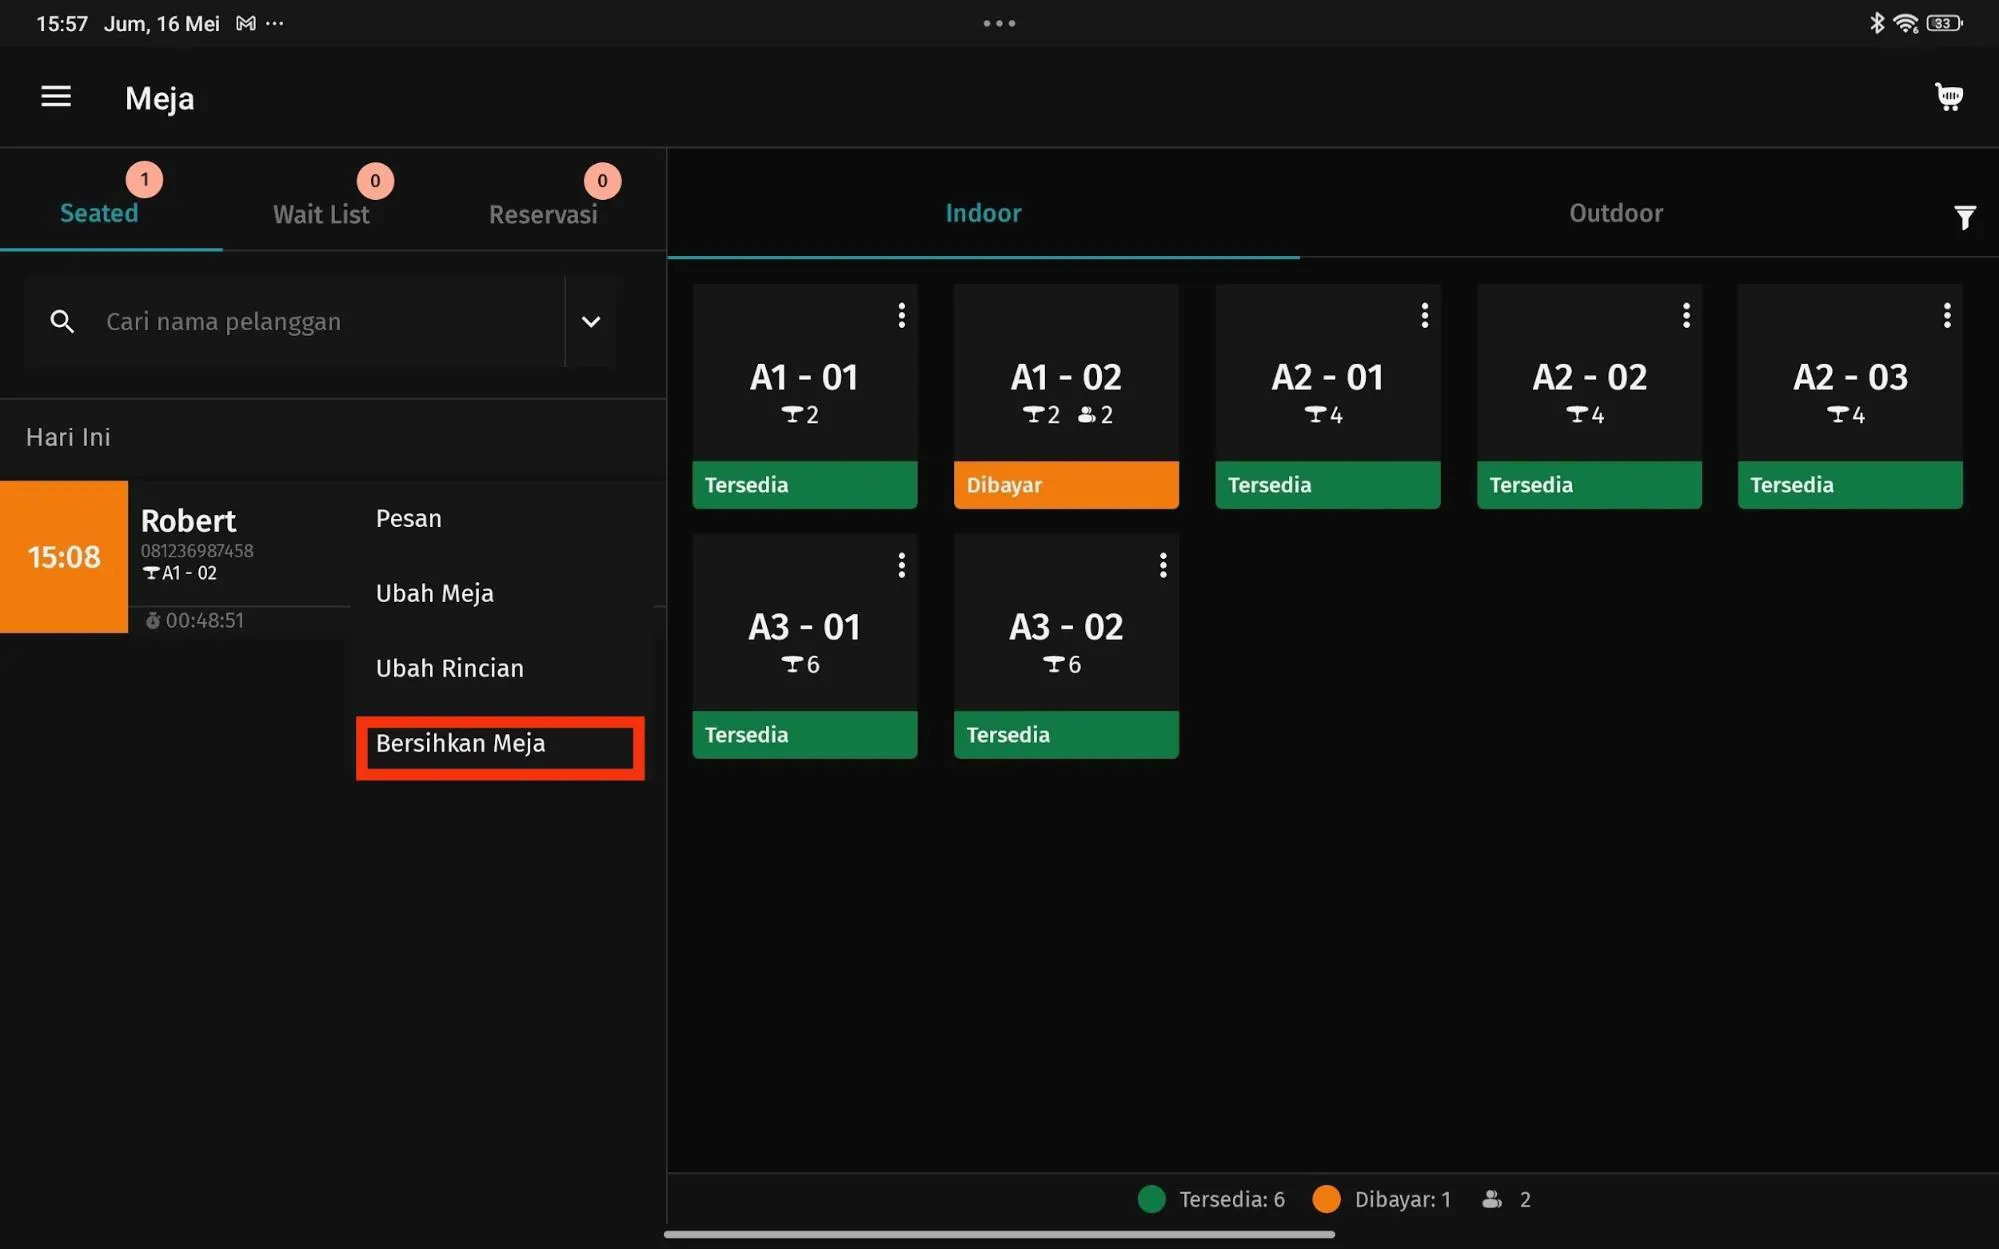Screen dimensions: 1999x1249
Task: Tap the battery indicator
Action: pyautogui.click(x=1944, y=23)
